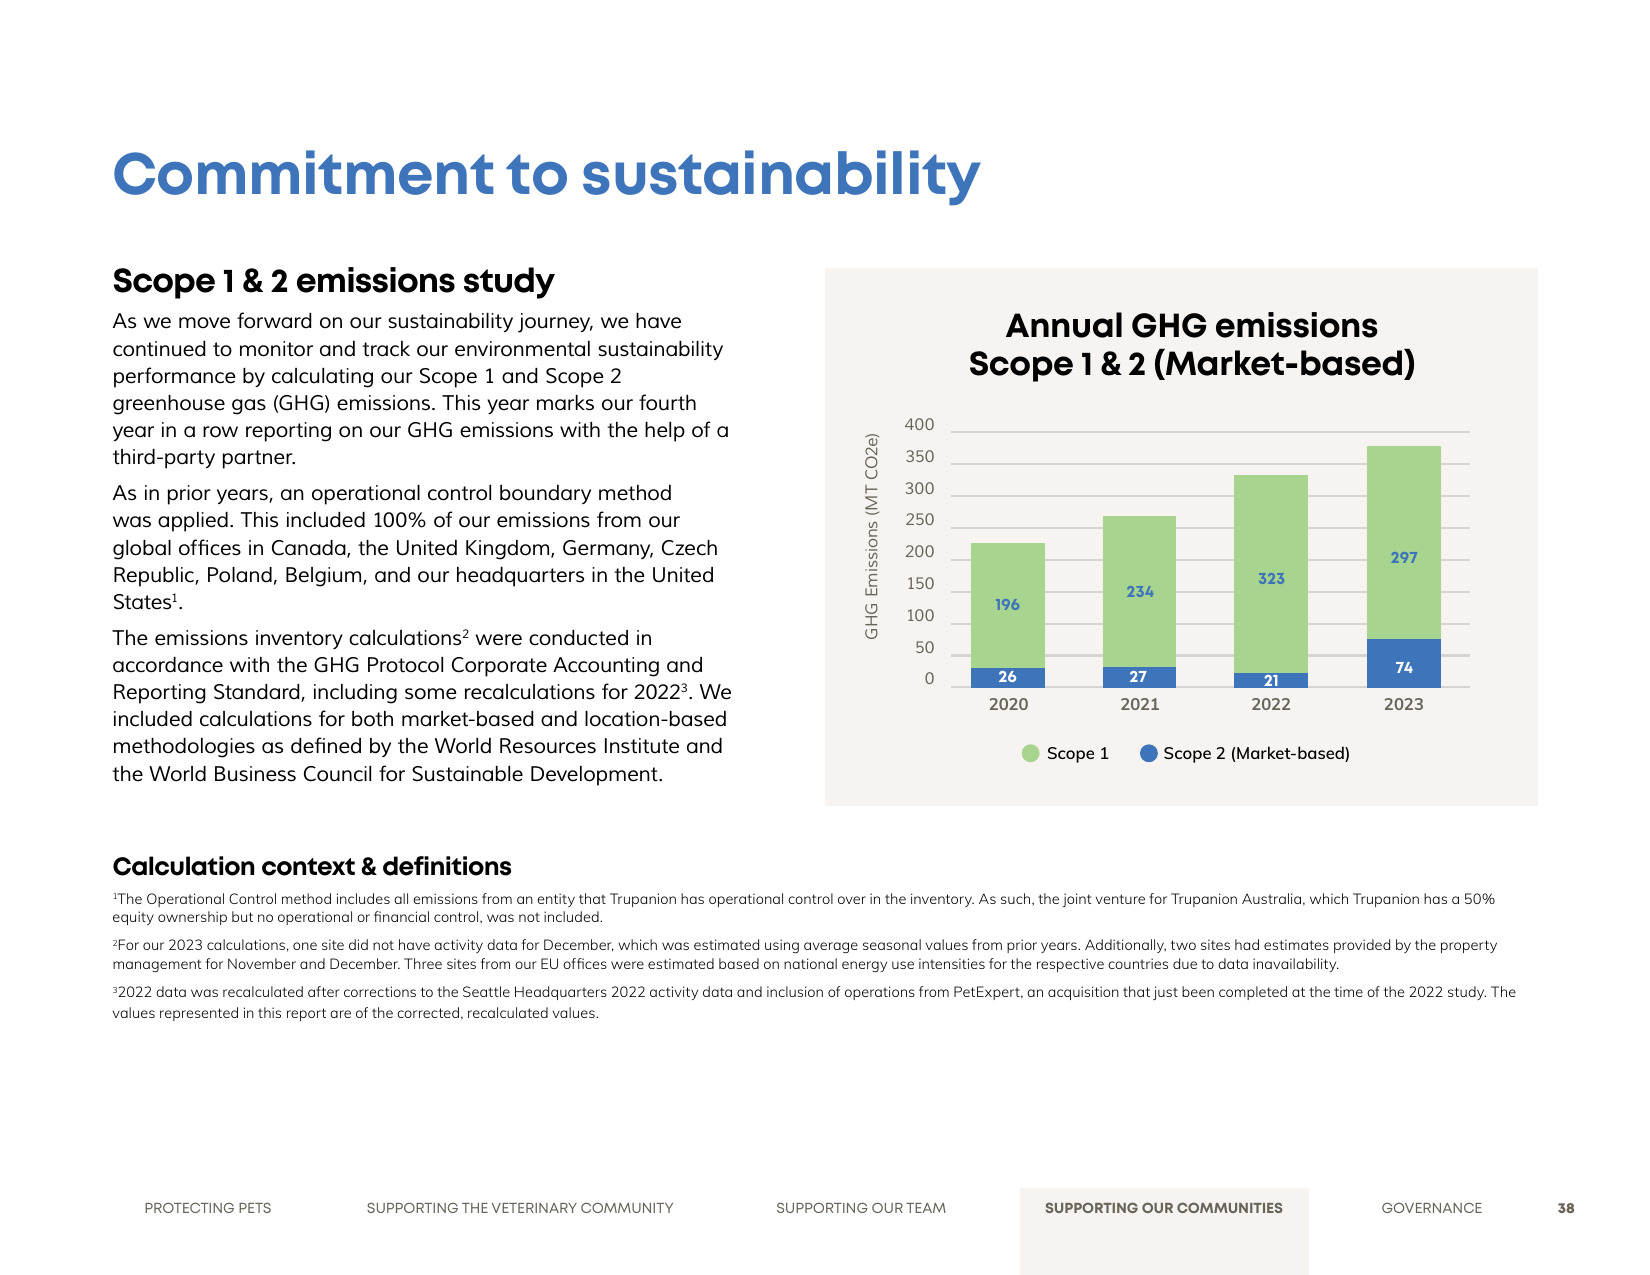1650x1275 pixels.
Task: Click the Commitment to sustainability heading
Action: click(546, 176)
